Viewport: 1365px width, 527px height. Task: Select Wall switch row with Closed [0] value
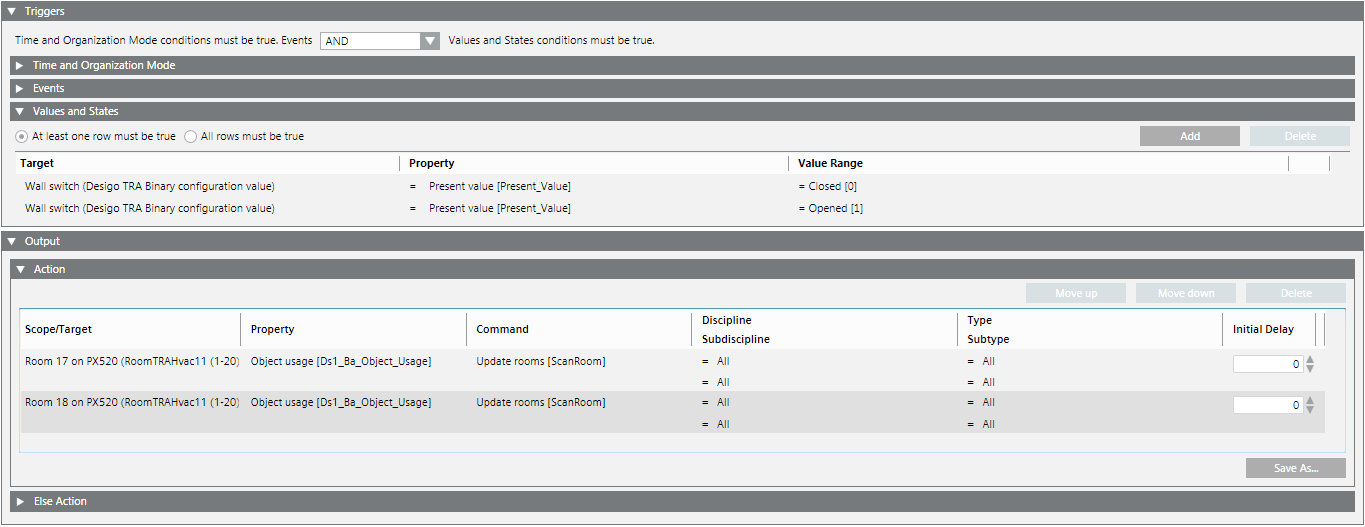tap(150, 186)
